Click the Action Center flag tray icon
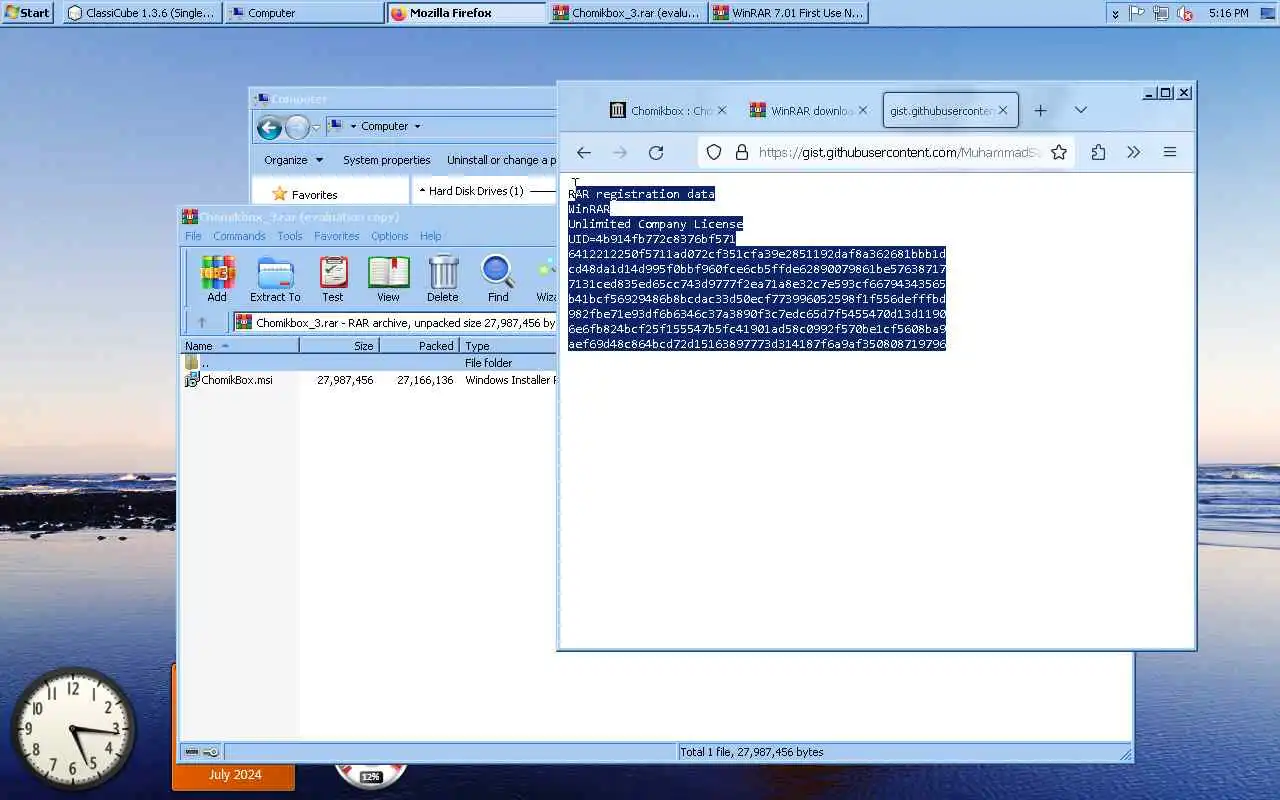The image size is (1280, 800). (1137, 13)
